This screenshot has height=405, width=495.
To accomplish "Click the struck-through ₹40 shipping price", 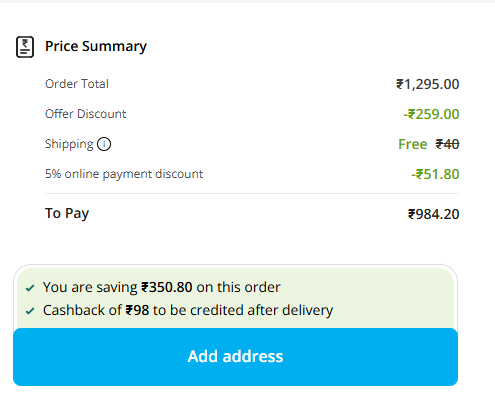I will point(447,144).
